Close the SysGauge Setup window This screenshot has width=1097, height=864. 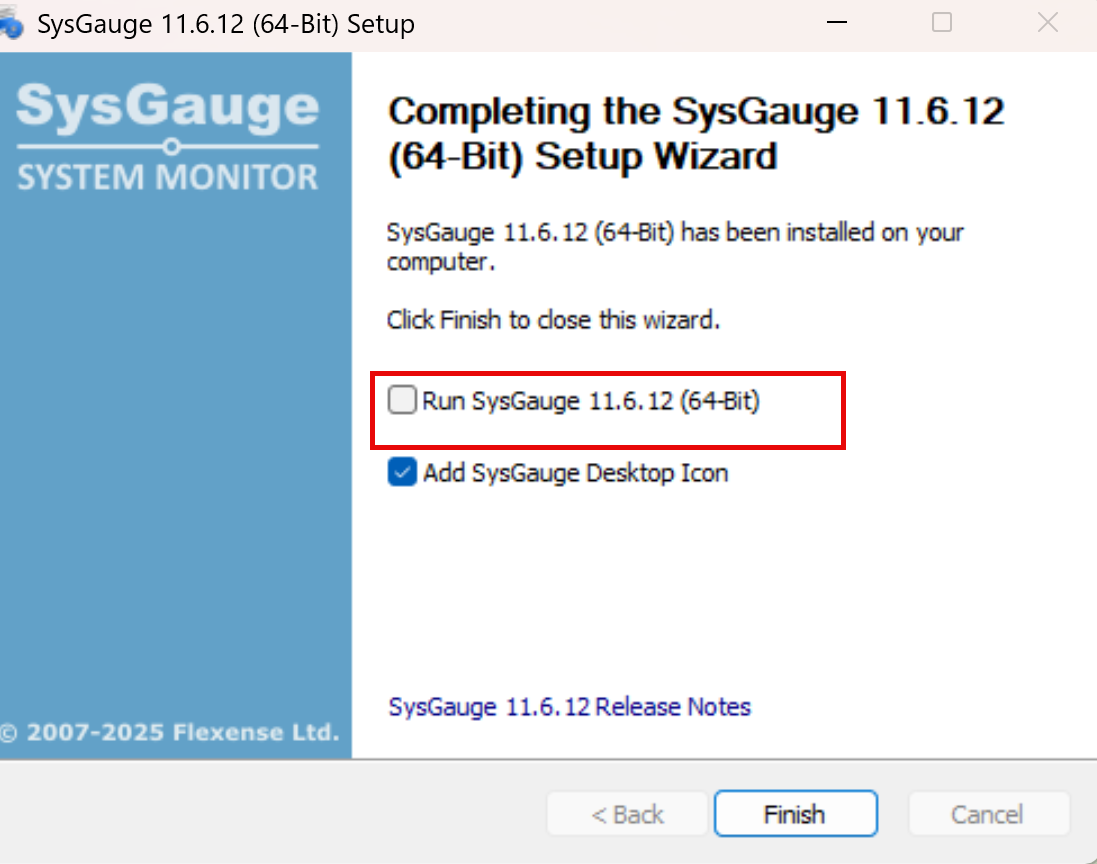pyautogui.click(x=1047, y=23)
